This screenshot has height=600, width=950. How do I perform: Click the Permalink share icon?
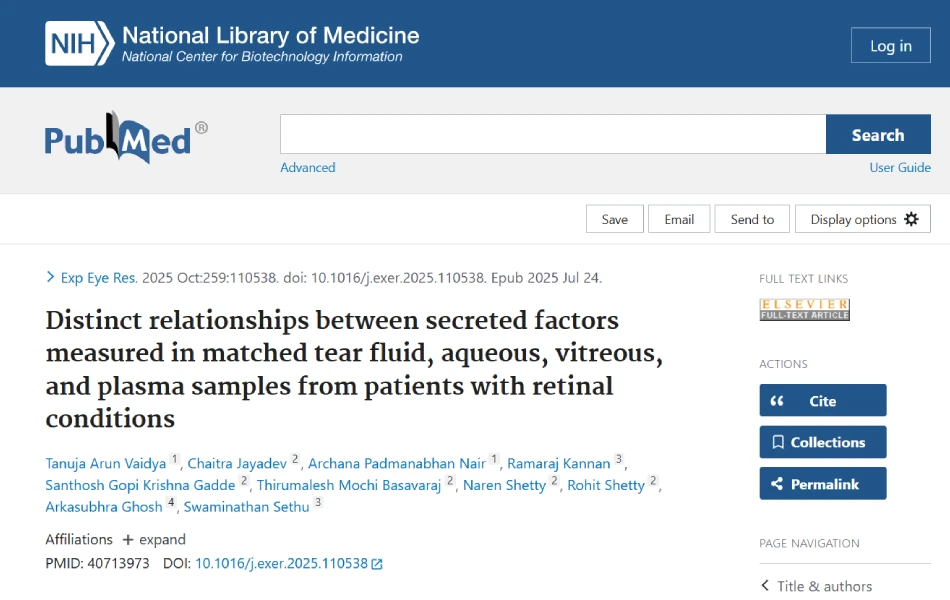click(x=777, y=484)
